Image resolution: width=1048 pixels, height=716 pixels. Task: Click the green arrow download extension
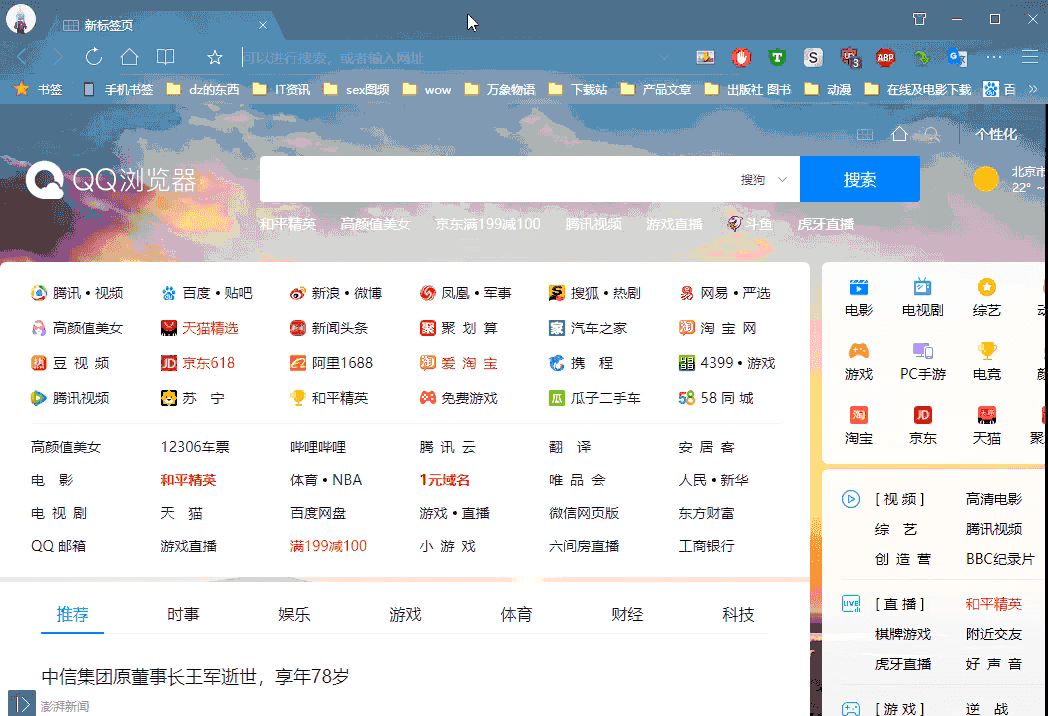point(922,57)
